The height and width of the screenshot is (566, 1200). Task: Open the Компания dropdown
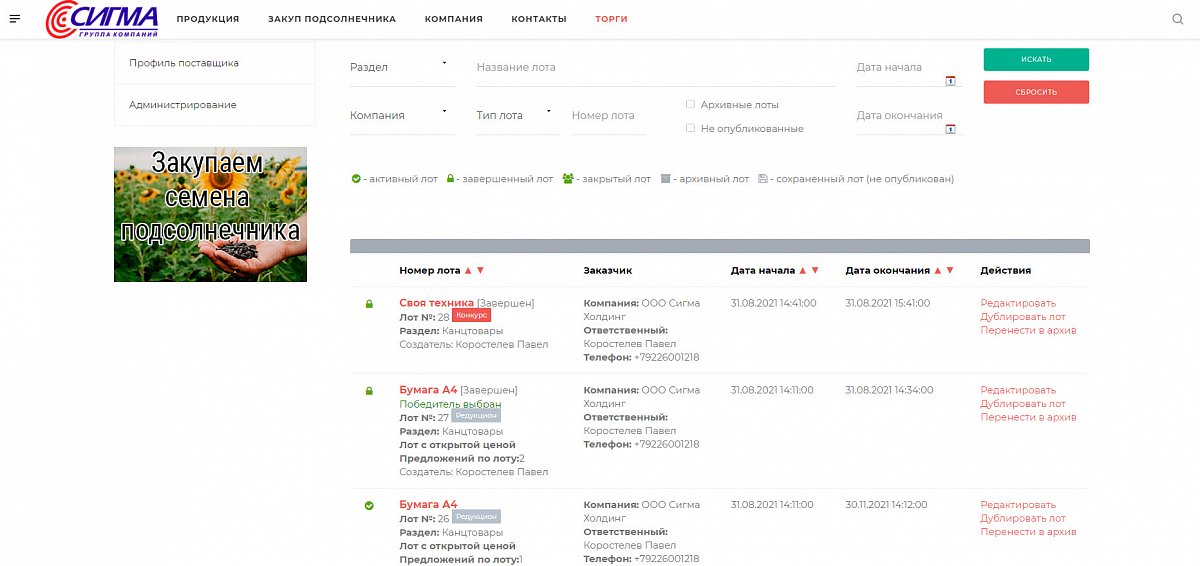pyautogui.click(x=402, y=115)
